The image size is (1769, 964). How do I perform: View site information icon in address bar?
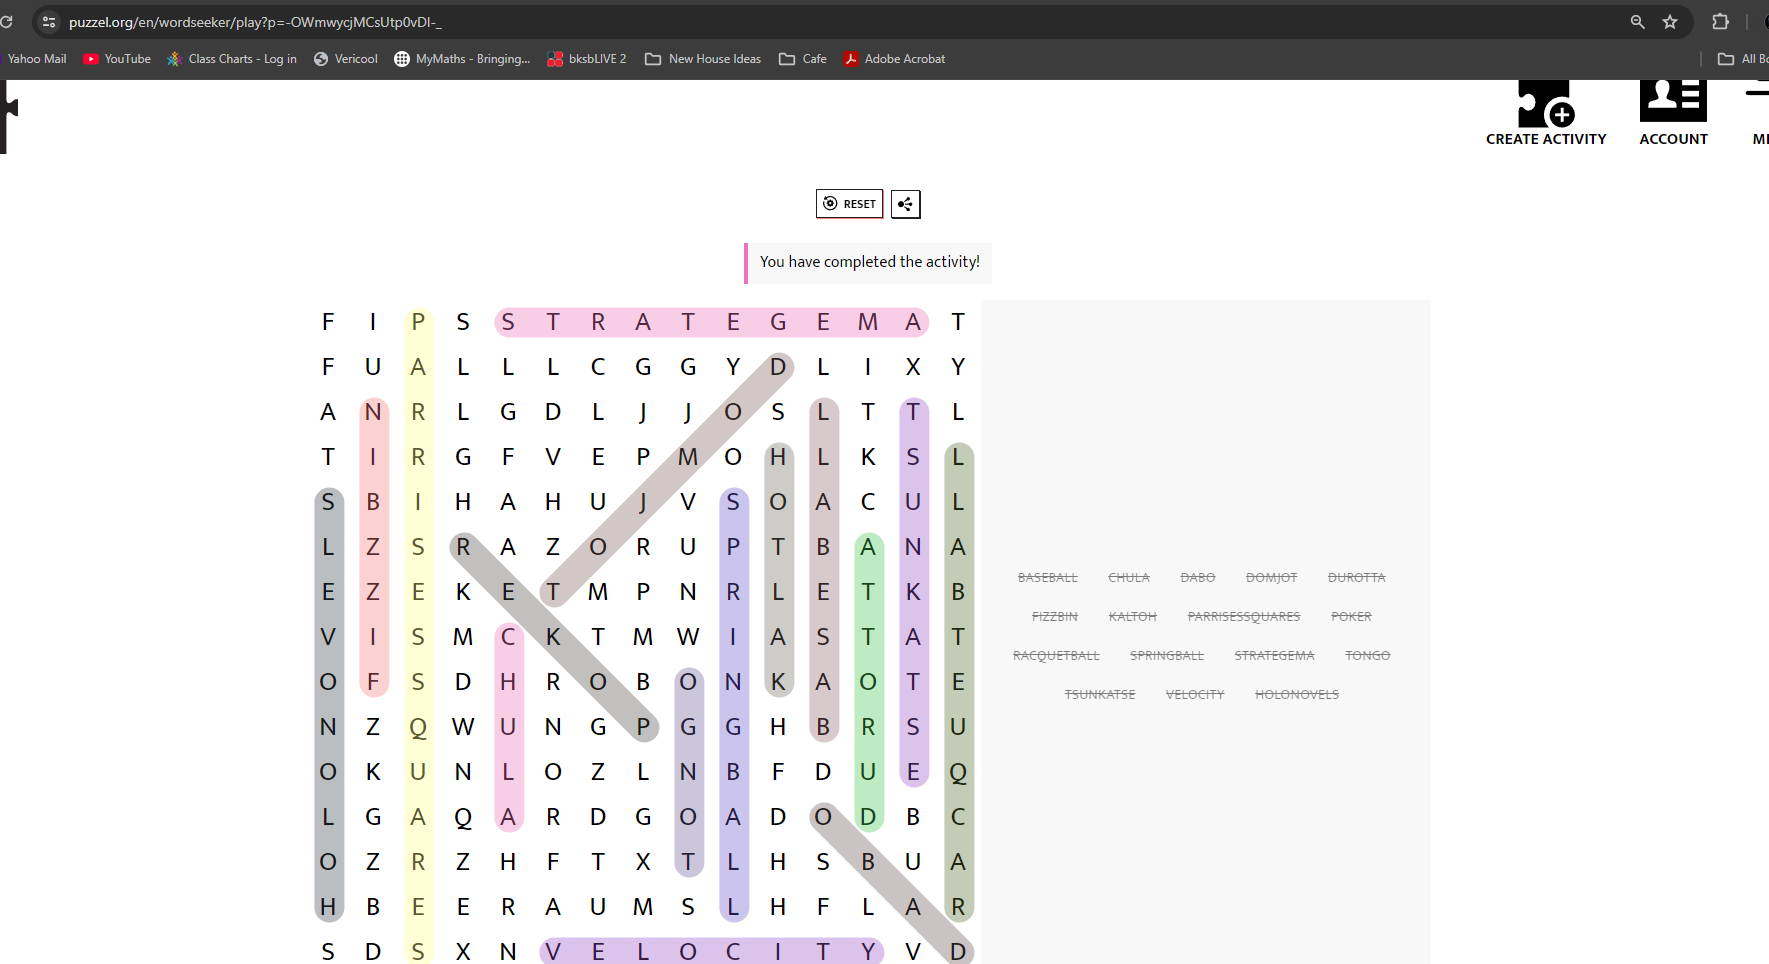pos(49,22)
